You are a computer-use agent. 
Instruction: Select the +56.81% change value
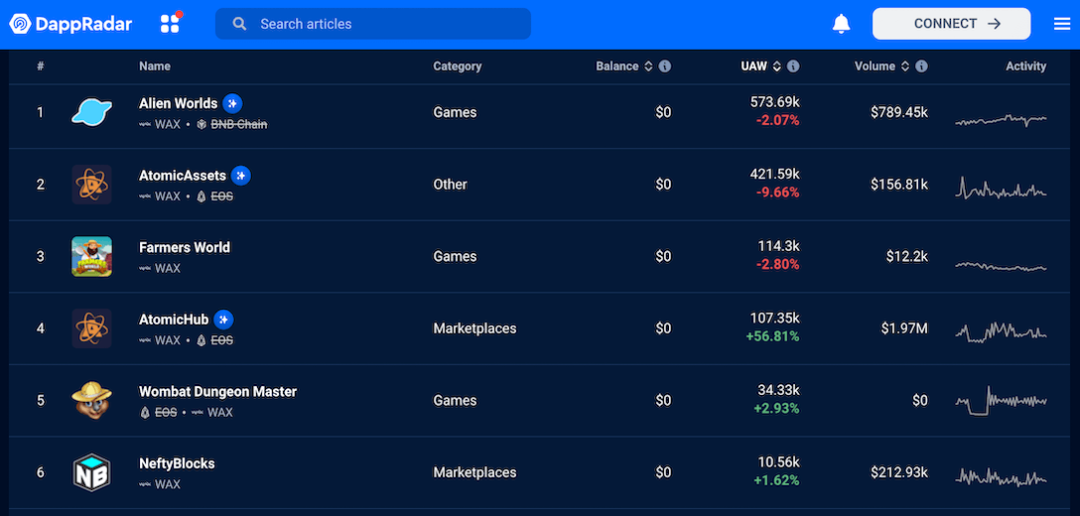pyautogui.click(x=775, y=336)
